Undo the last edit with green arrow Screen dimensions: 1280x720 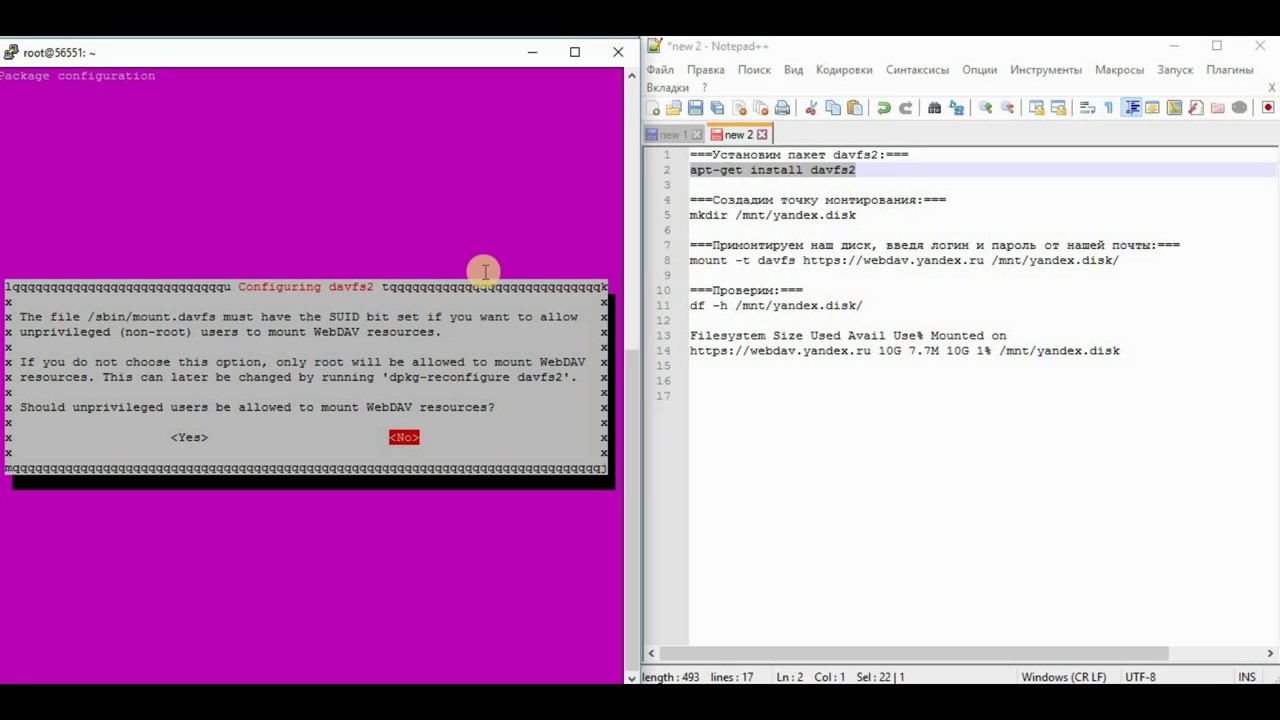pyautogui.click(x=884, y=108)
